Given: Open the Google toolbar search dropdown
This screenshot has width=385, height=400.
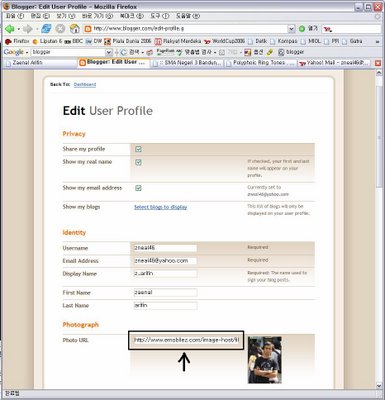Looking at the screenshot, I should pos(109,52).
